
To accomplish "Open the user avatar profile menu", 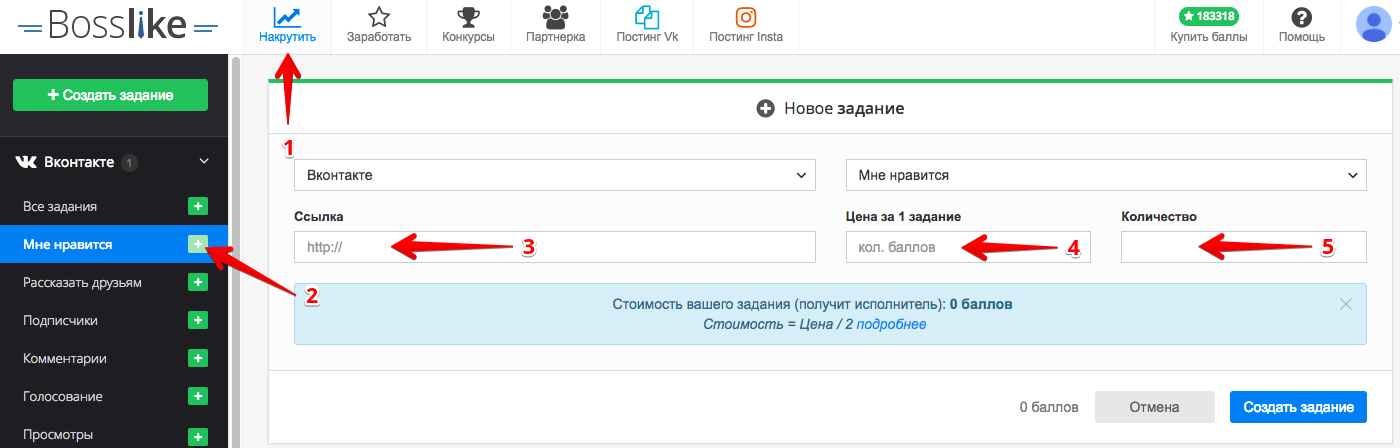I will point(1373,23).
